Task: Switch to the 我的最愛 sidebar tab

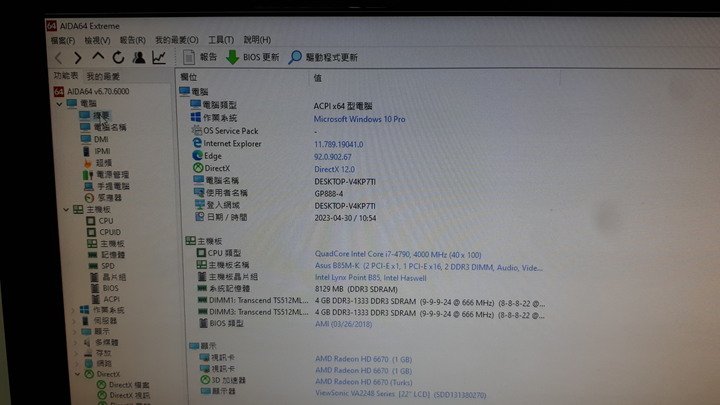Action: [x=103, y=76]
